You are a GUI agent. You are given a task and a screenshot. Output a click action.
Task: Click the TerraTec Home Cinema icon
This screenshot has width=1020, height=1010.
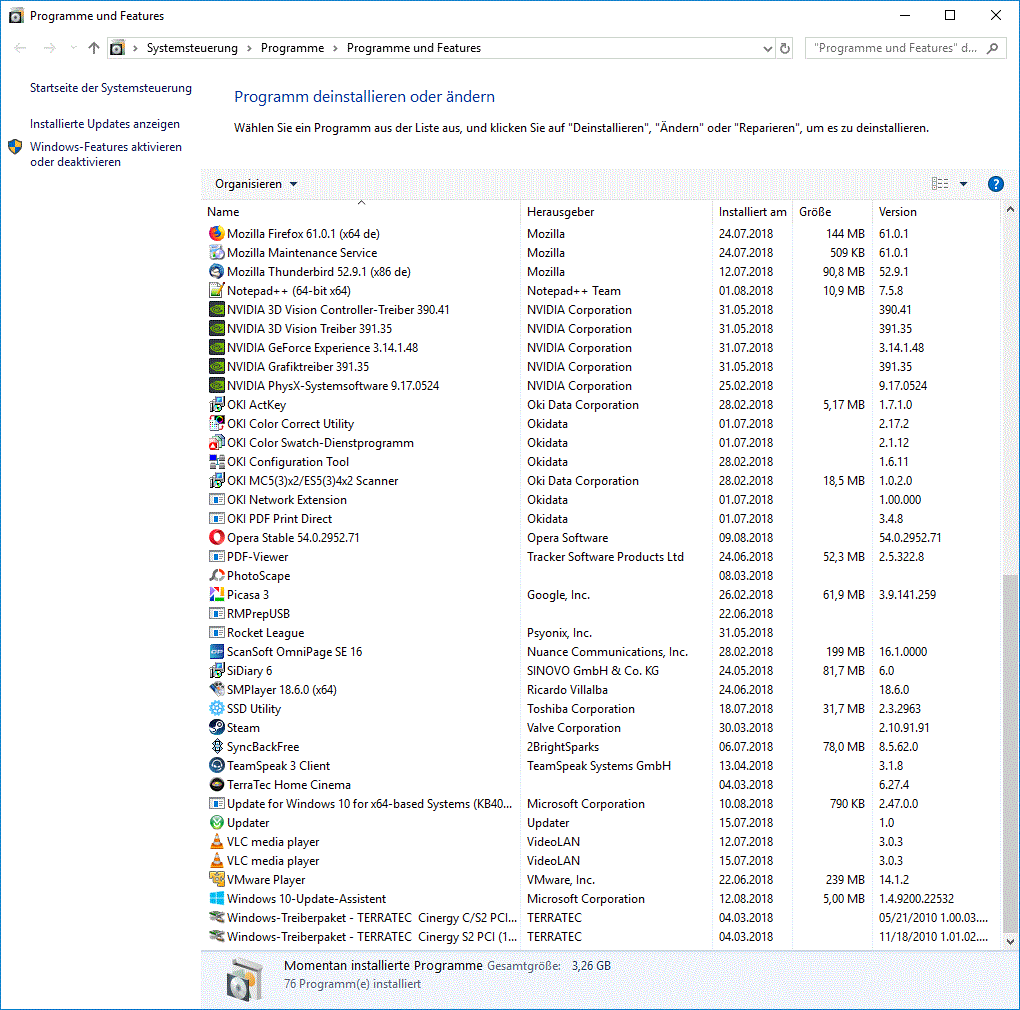(217, 784)
